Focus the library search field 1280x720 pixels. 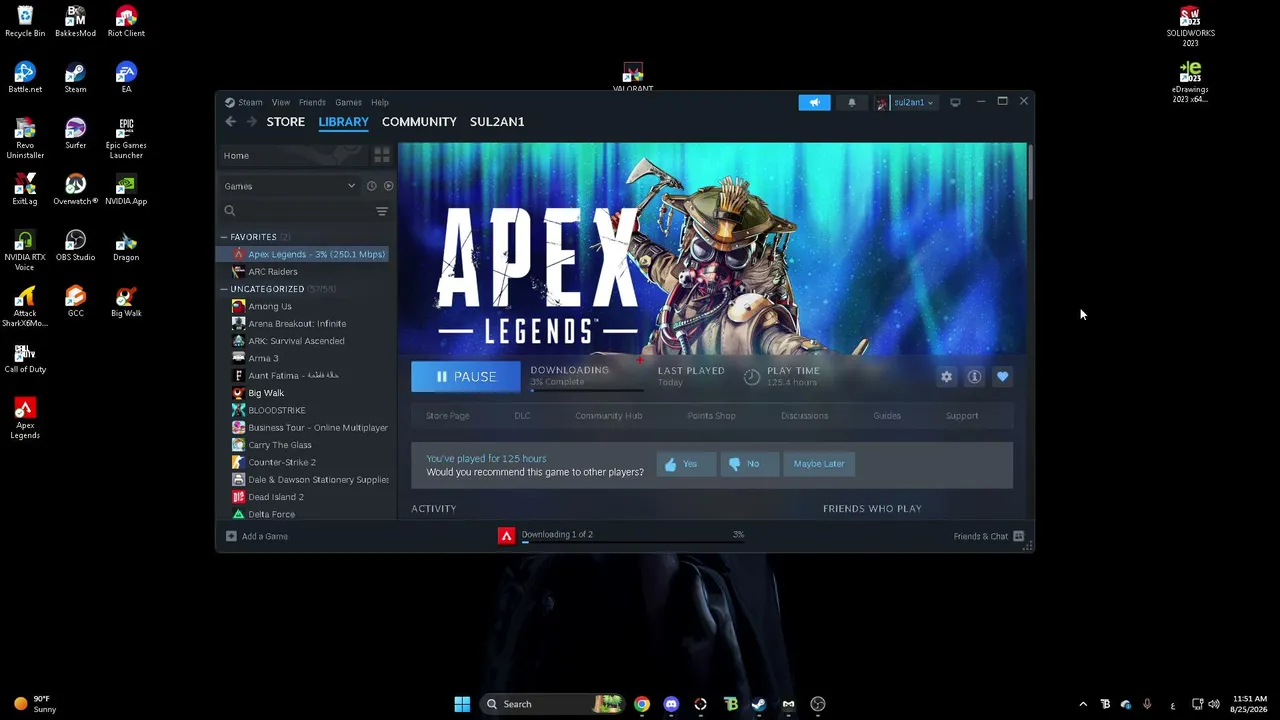(297, 211)
